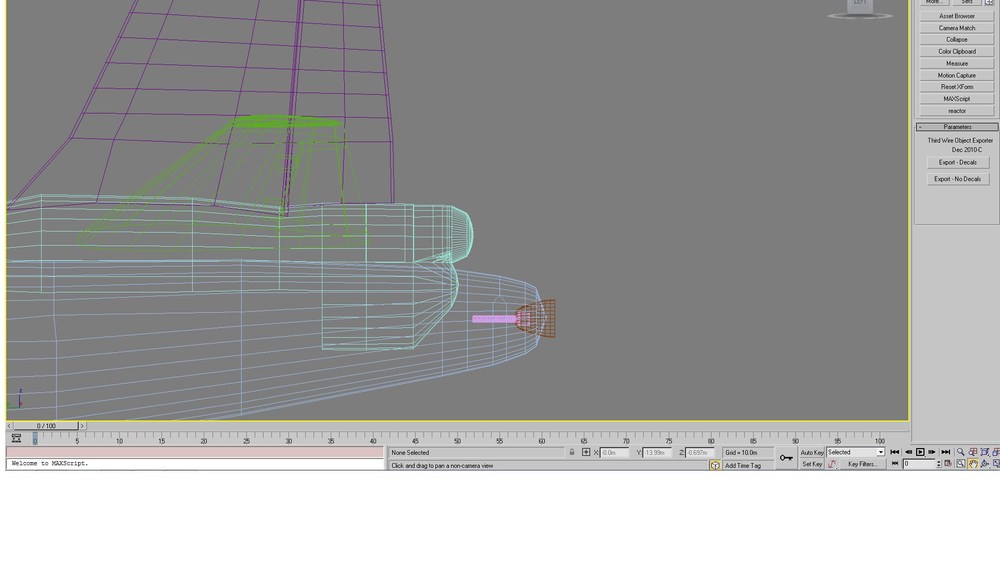Click the "None Selected" status text

tap(410, 452)
